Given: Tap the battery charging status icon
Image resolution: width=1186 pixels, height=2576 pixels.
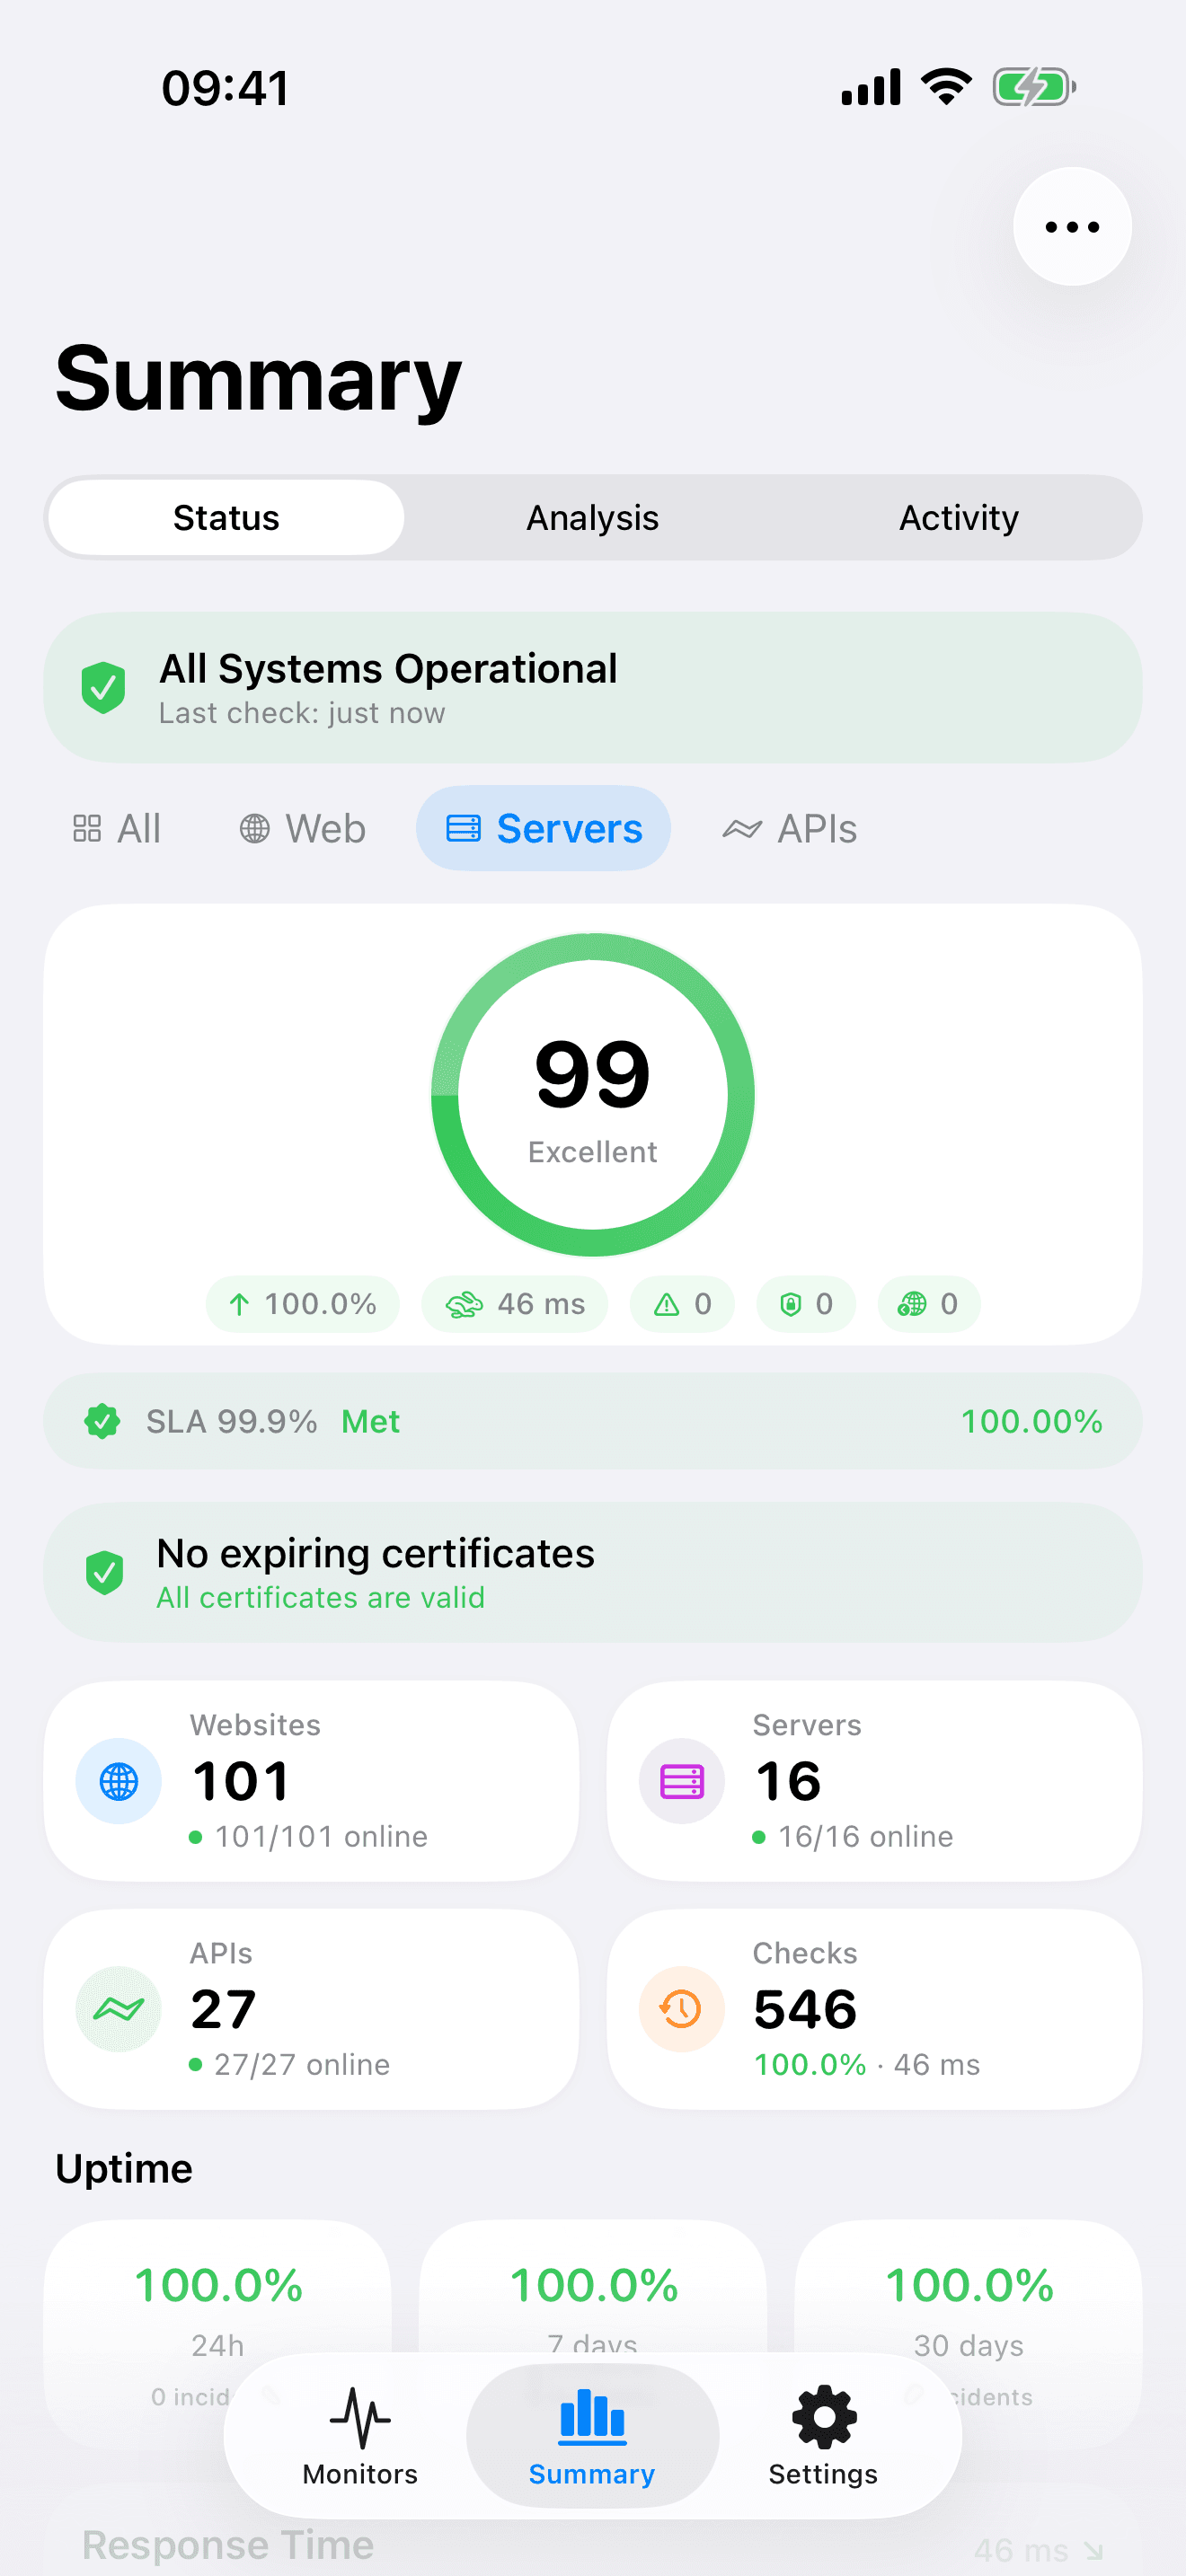Looking at the screenshot, I should pos(1034,87).
